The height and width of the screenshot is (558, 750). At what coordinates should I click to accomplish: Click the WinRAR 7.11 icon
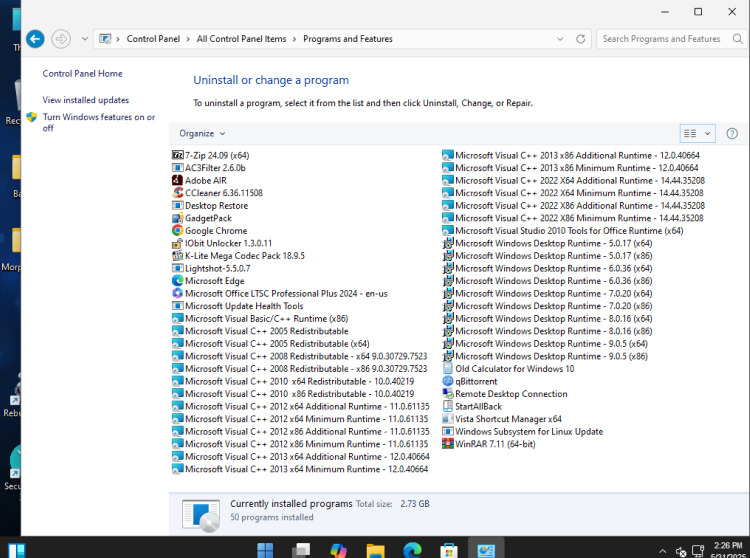448,444
